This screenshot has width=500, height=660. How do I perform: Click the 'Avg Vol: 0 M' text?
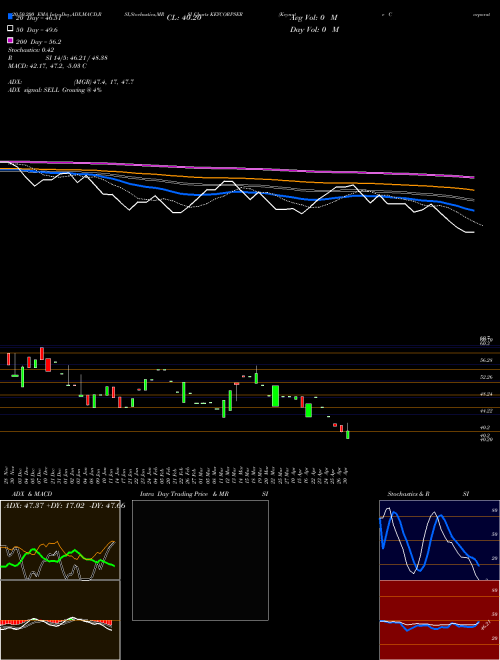(x=314, y=18)
